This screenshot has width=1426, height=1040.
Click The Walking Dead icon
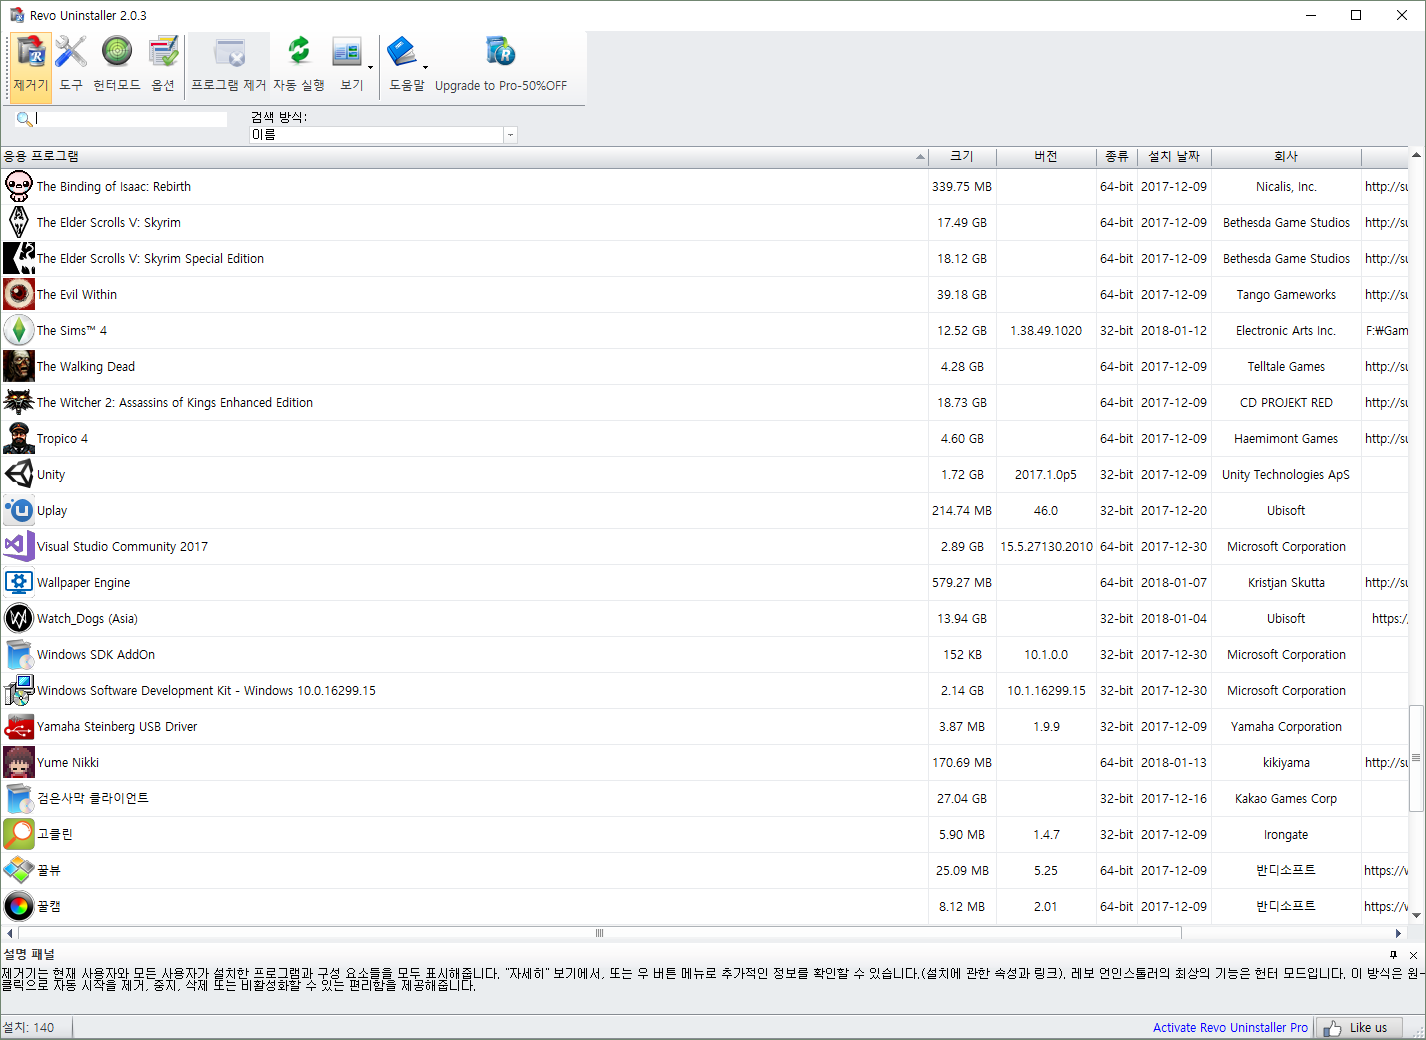19,366
